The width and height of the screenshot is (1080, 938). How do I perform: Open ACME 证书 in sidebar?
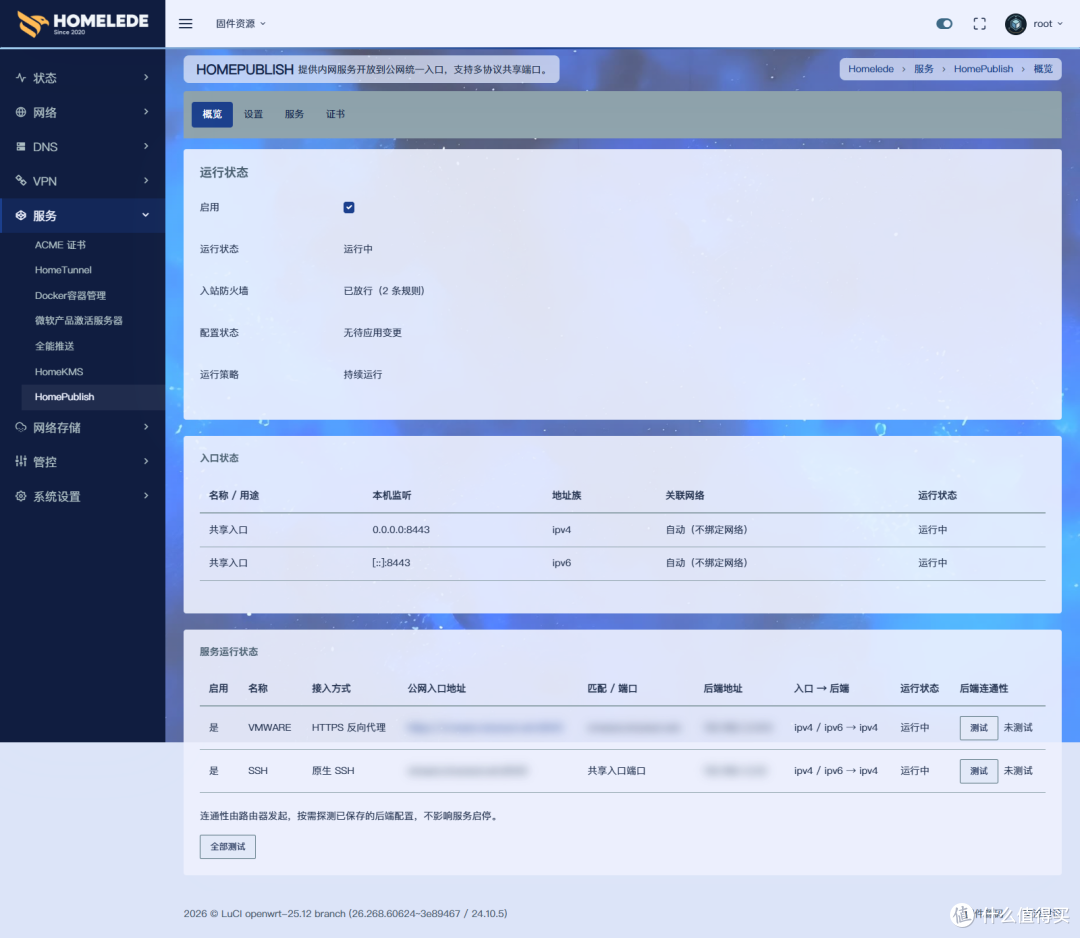pos(61,245)
